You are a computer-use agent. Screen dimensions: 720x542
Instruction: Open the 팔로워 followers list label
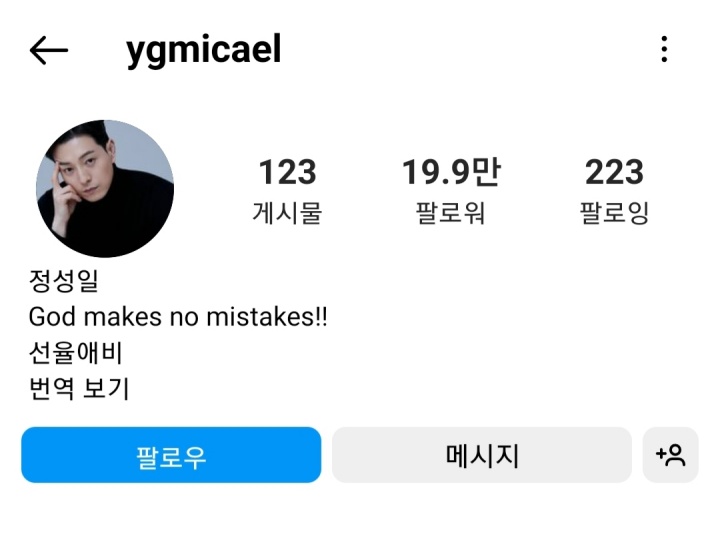[x=450, y=213]
